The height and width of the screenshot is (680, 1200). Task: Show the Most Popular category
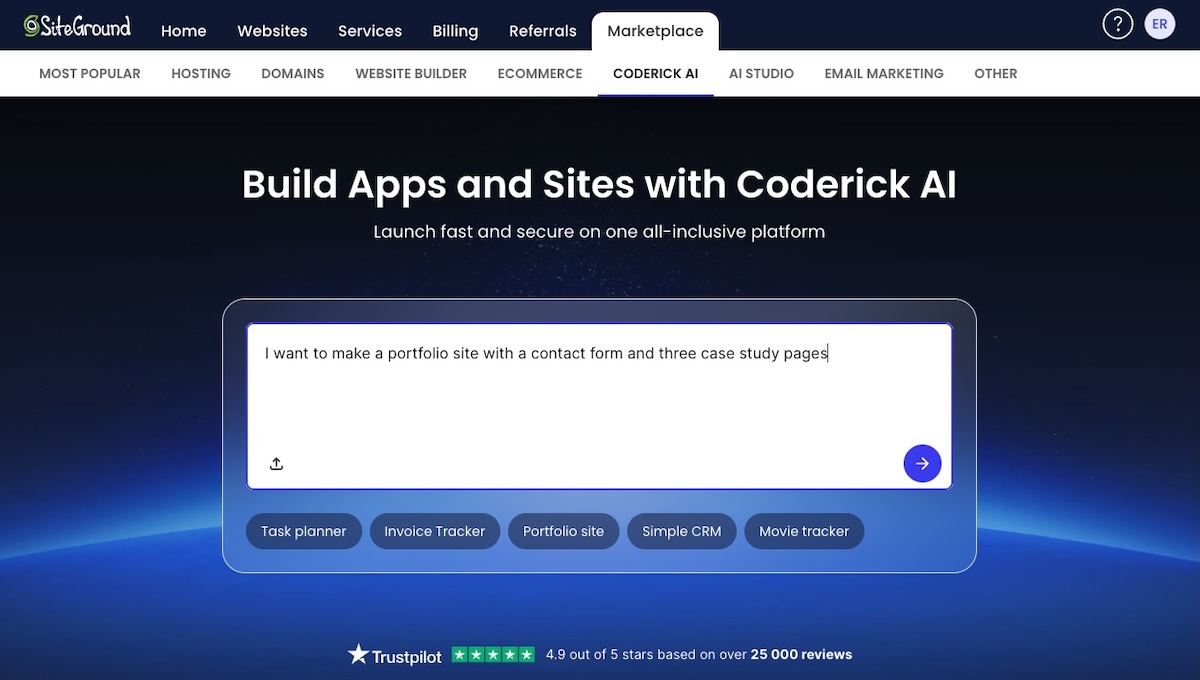[x=90, y=73]
